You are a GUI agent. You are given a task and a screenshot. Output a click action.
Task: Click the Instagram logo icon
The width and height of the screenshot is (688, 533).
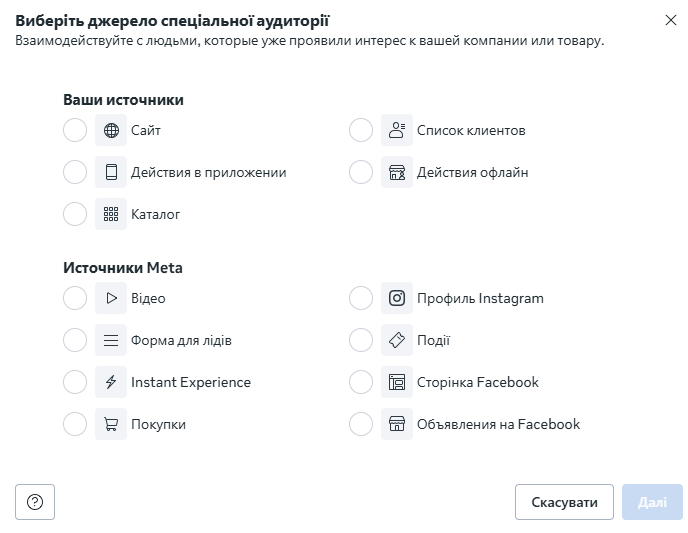(397, 298)
